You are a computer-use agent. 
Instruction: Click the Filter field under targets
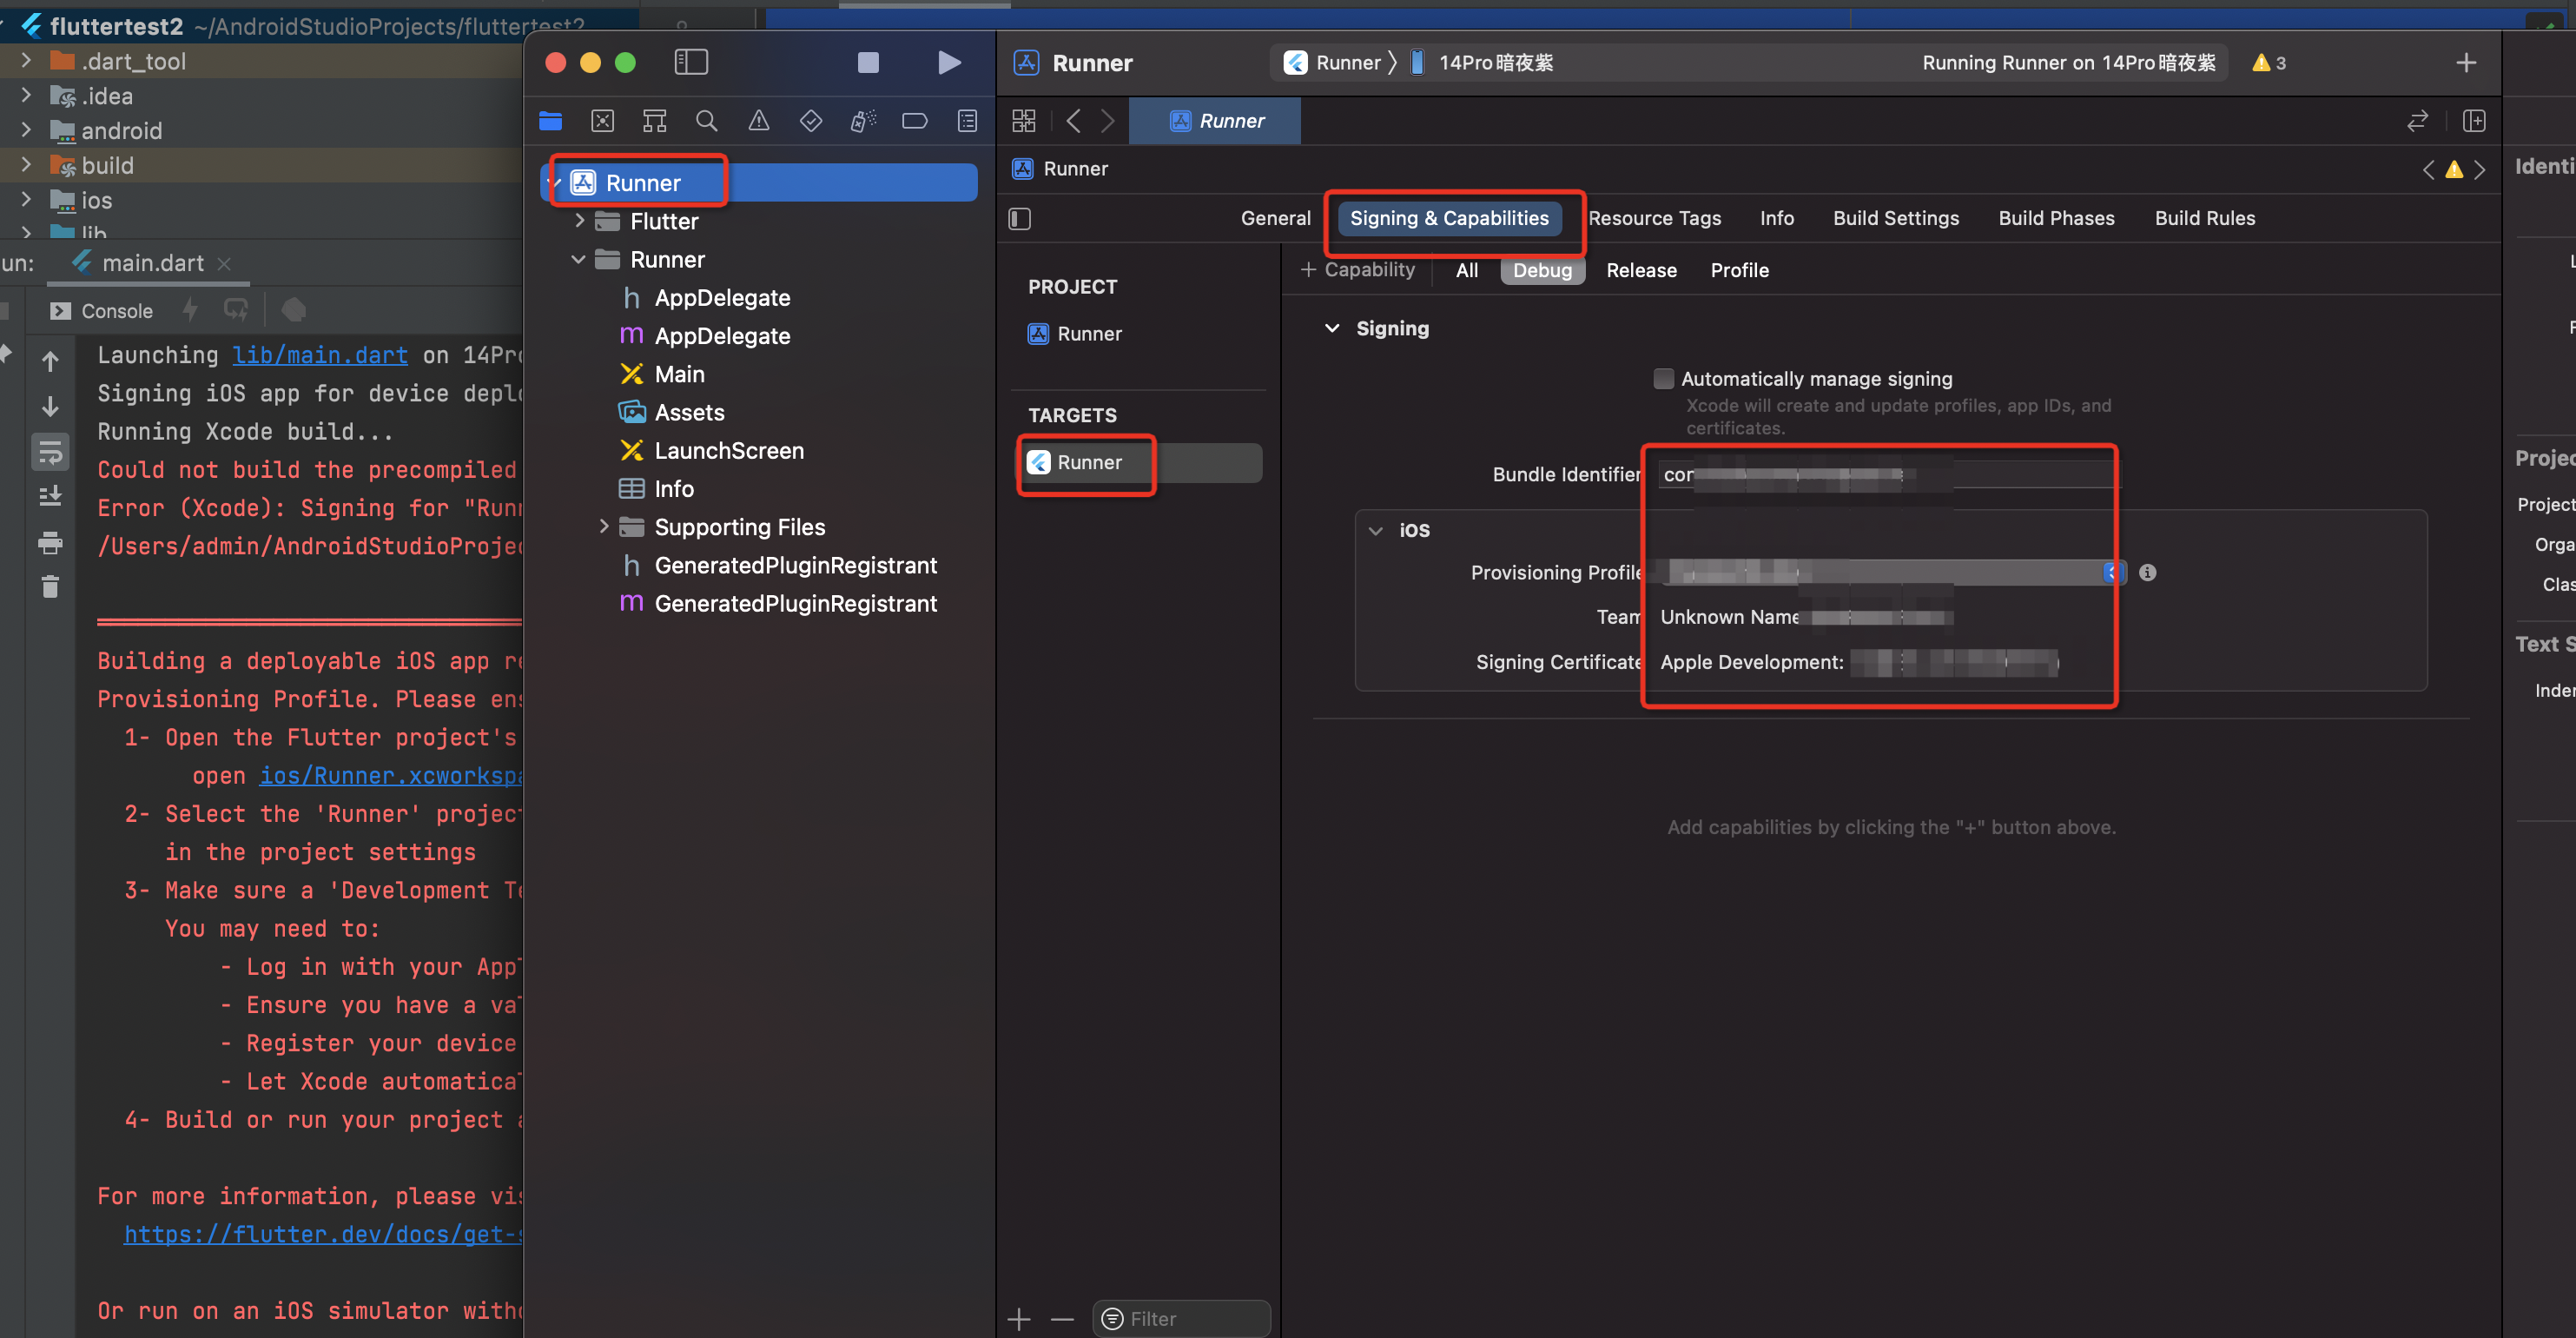pyautogui.click(x=1182, y=1319)
